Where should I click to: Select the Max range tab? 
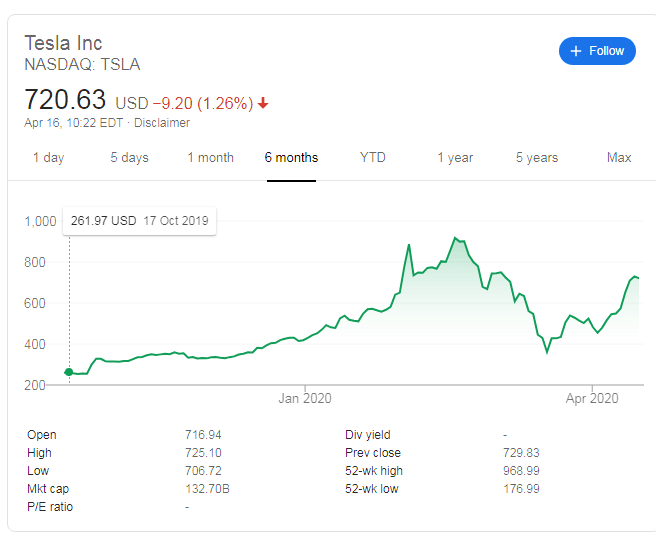619,158
